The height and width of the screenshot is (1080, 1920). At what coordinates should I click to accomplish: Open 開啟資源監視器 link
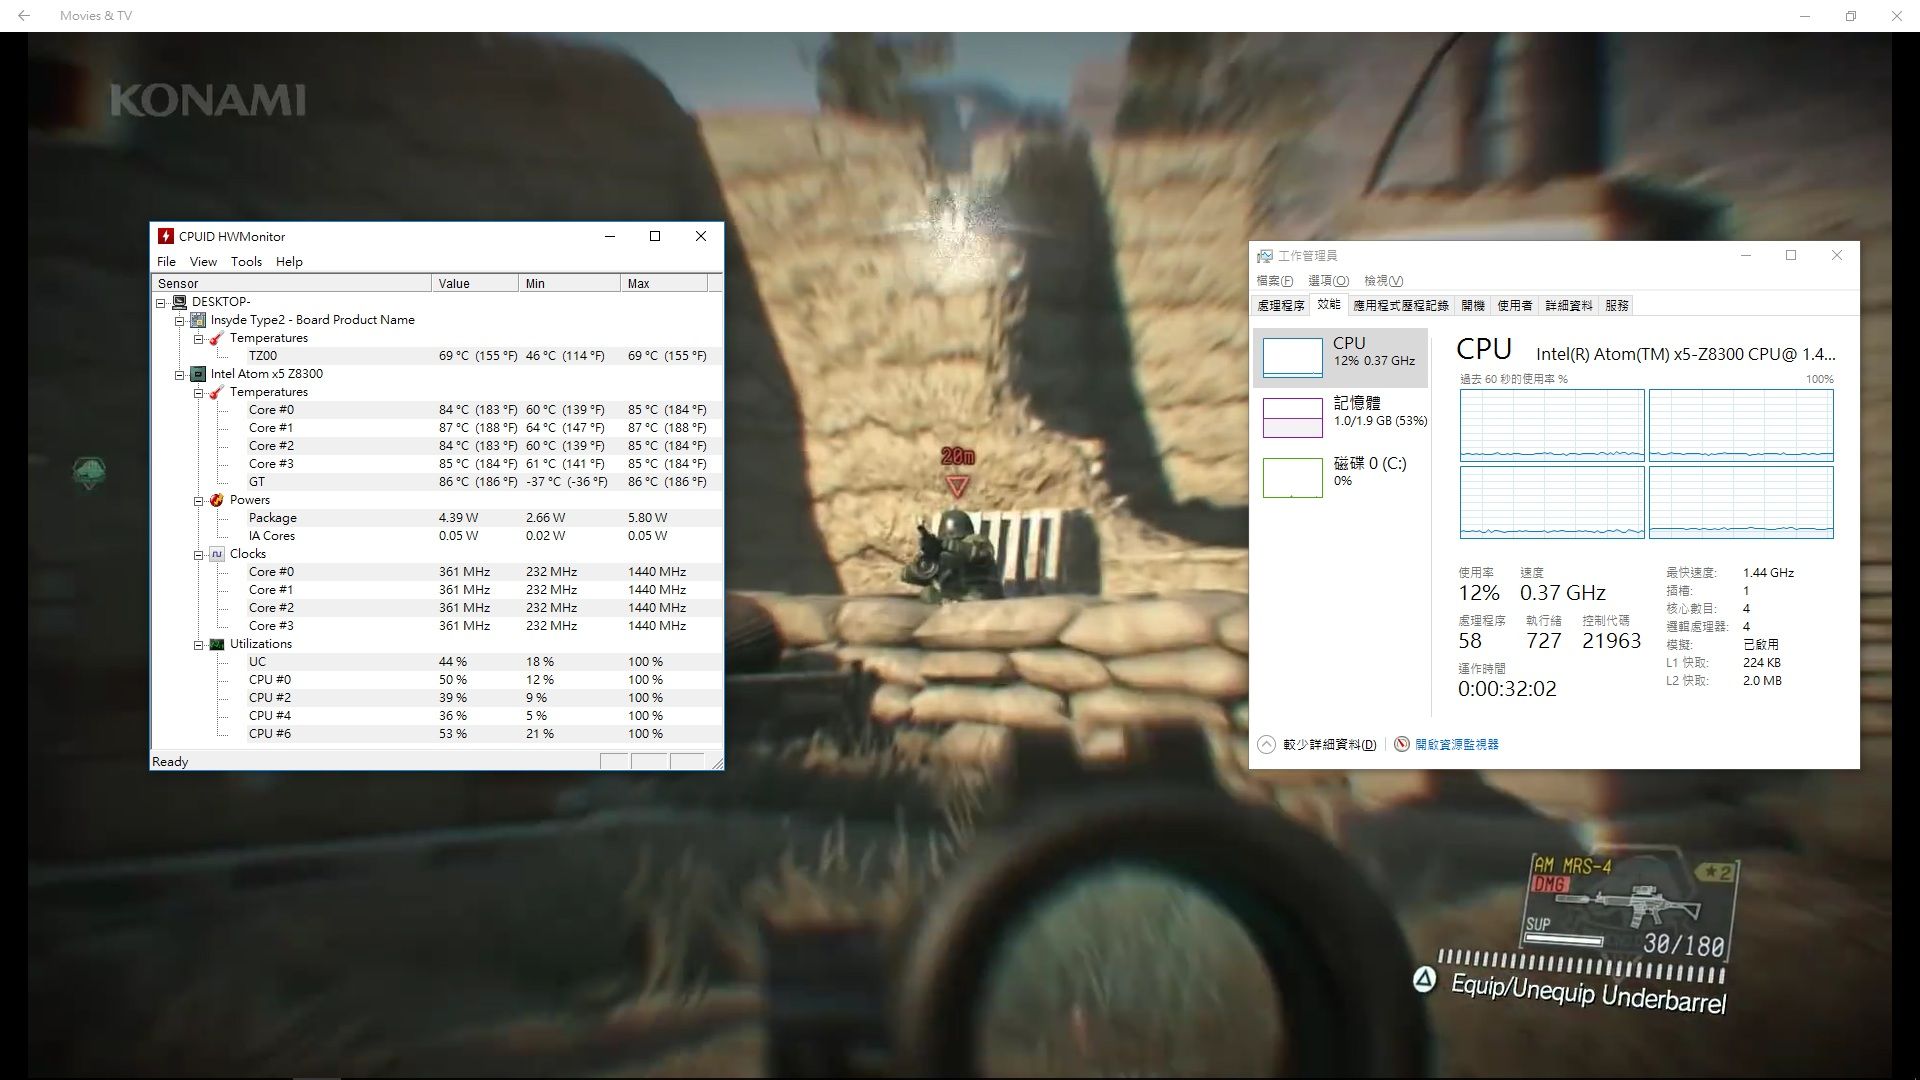(x=1456, y=745)
